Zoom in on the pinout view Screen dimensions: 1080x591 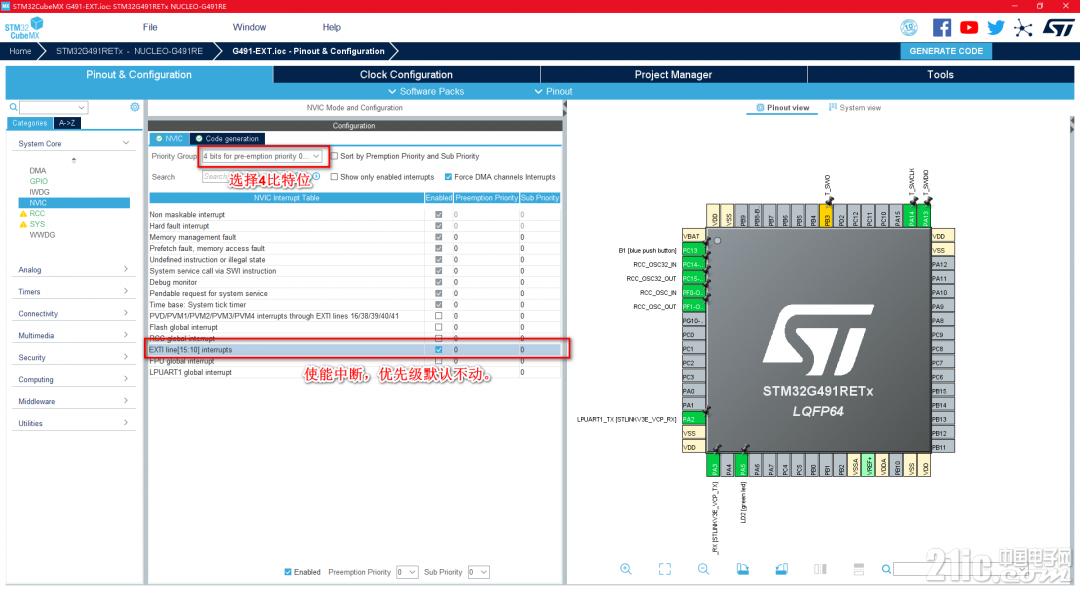click(x=625, y=569)
